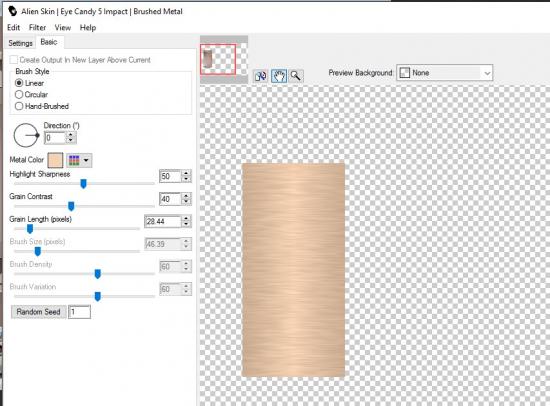Open the Filter menu
Image resolution: width=550 pixels, height=406 pixels.
point(37,27)
